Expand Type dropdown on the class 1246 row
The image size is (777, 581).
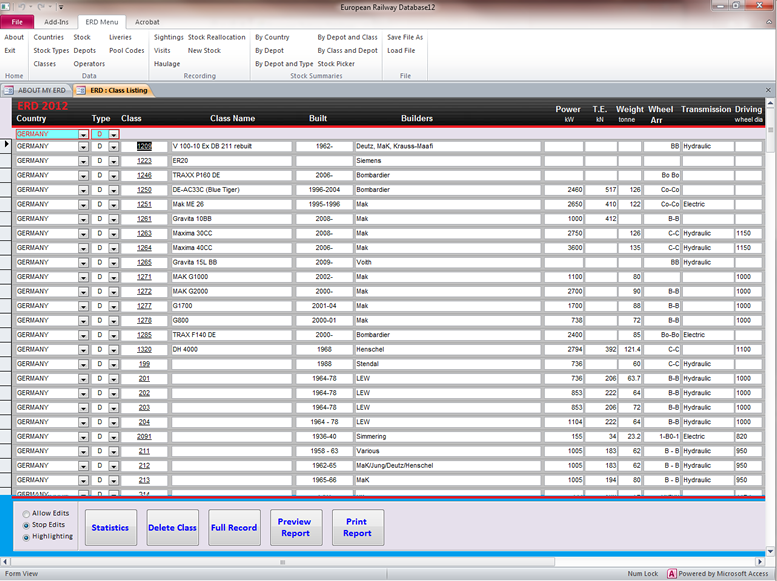tap(114, 175)
